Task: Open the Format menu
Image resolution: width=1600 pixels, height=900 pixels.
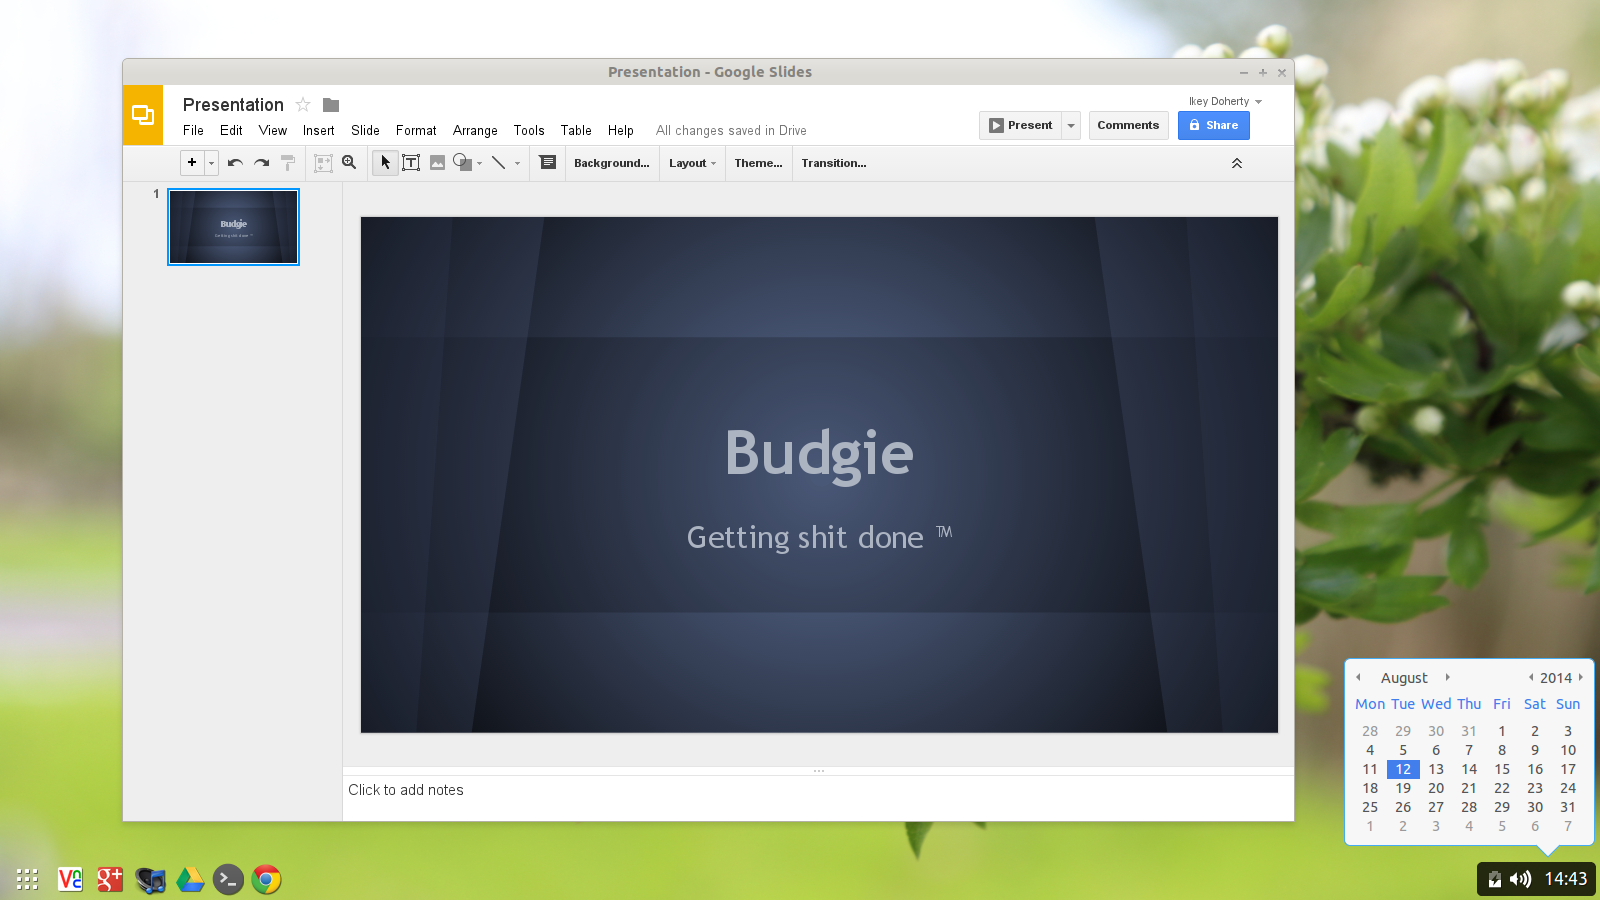Action: click(416, 130)
